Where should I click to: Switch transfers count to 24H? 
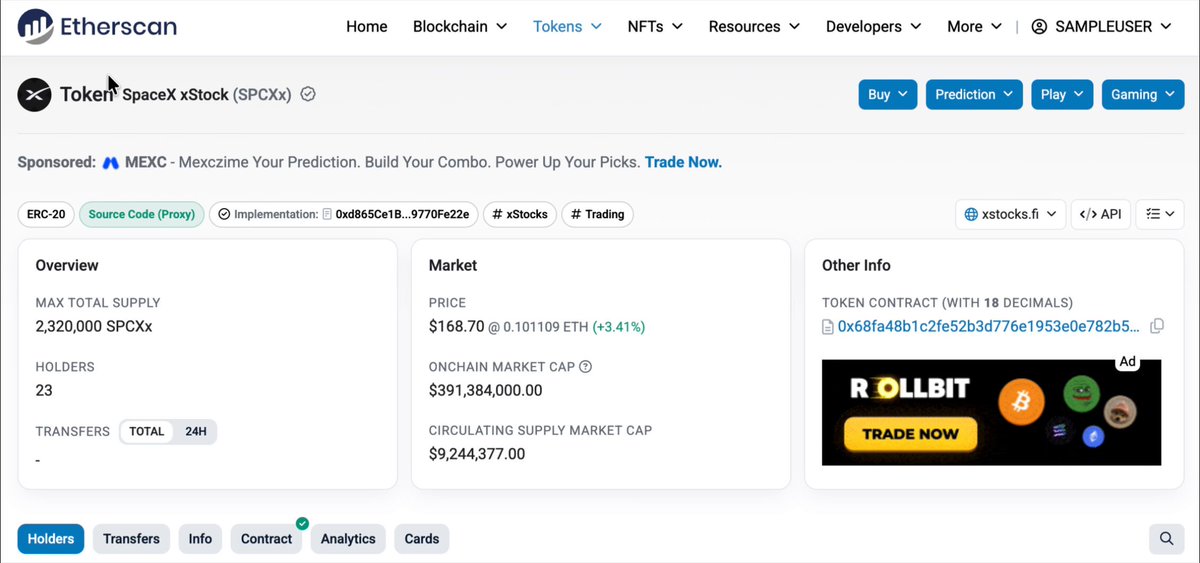click(x=196, y=432)
